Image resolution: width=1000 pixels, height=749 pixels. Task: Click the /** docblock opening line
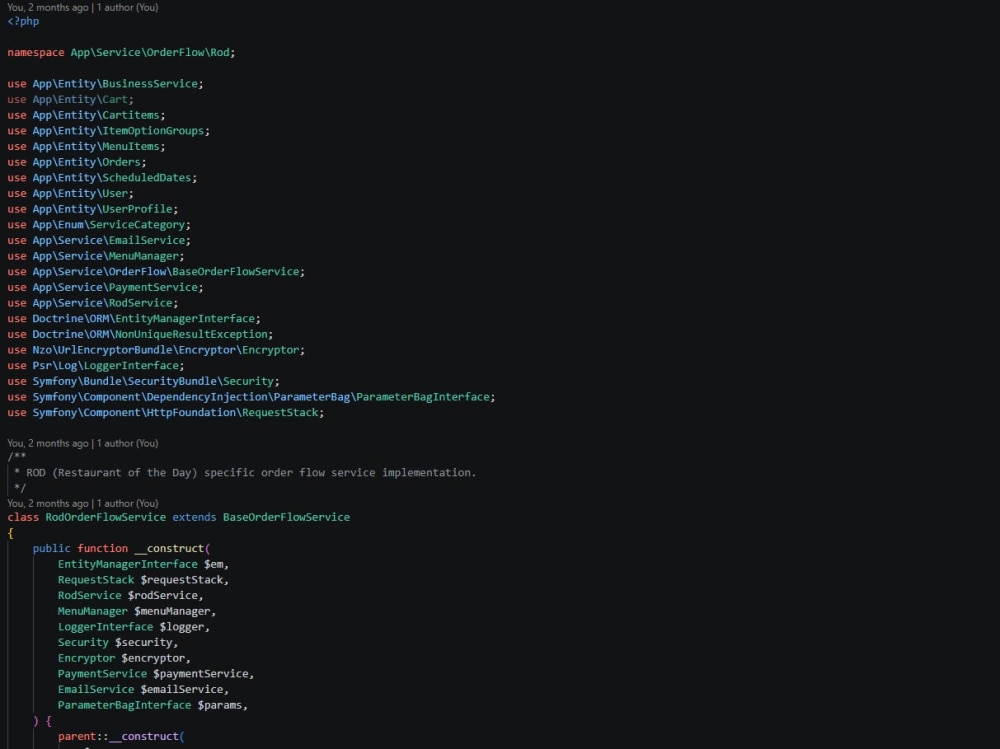point(17,457)
